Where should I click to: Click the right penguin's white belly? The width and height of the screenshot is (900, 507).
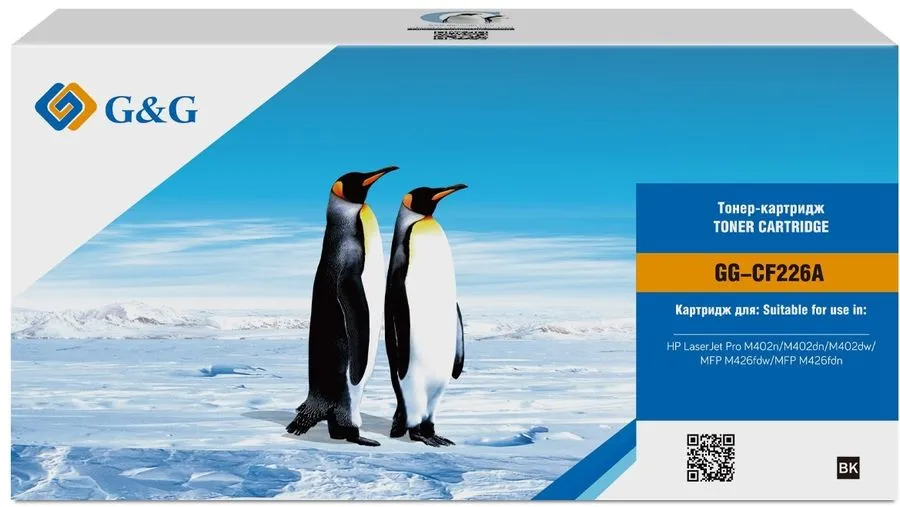[x=433, y=320]
